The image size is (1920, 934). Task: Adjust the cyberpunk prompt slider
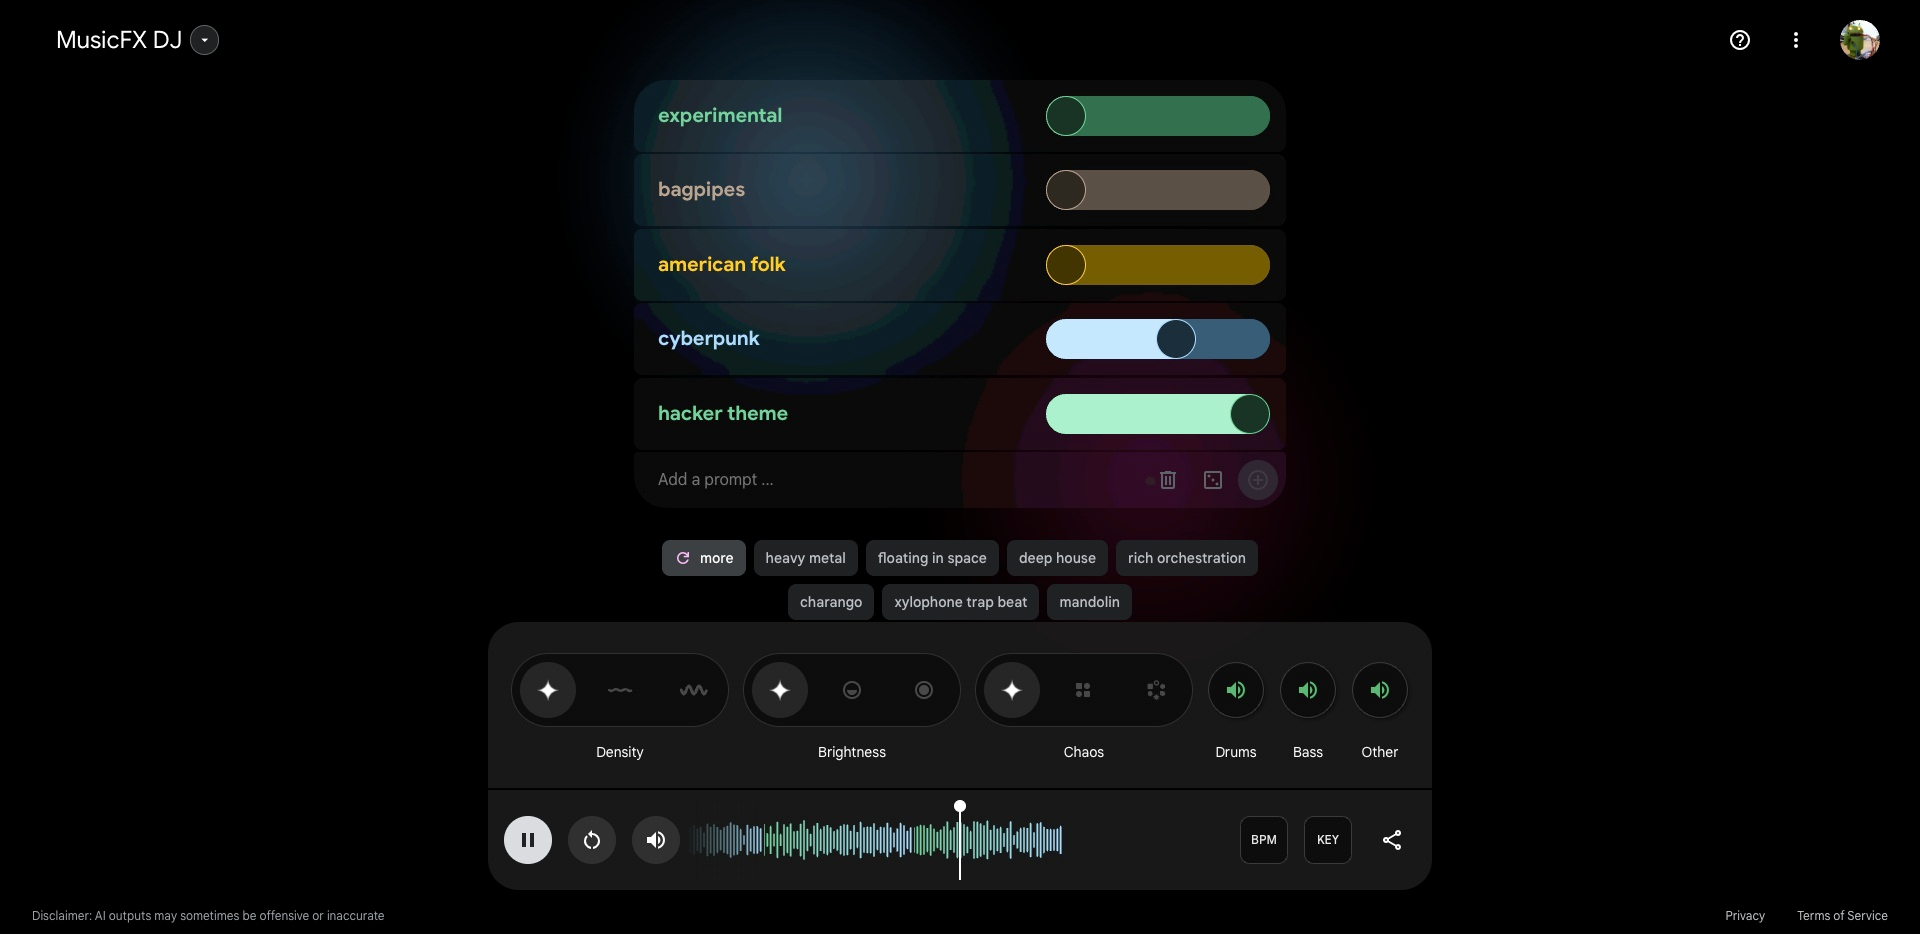(1158, 339)
